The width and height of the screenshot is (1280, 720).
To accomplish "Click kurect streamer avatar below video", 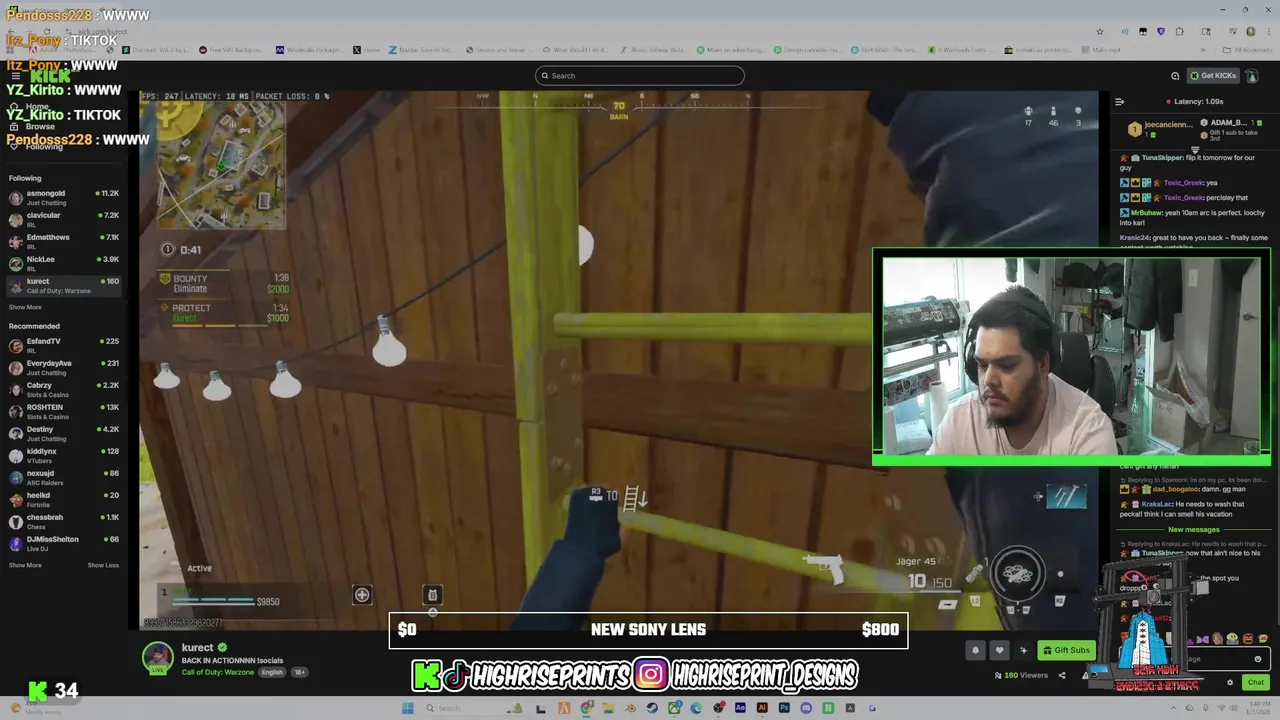I will tap(158, 658).
